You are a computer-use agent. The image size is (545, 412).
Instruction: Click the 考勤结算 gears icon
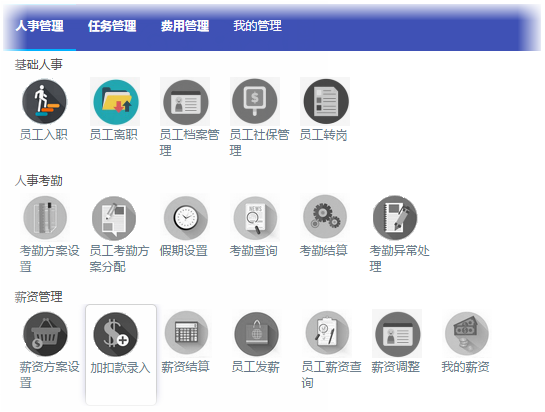coord(325,217)
